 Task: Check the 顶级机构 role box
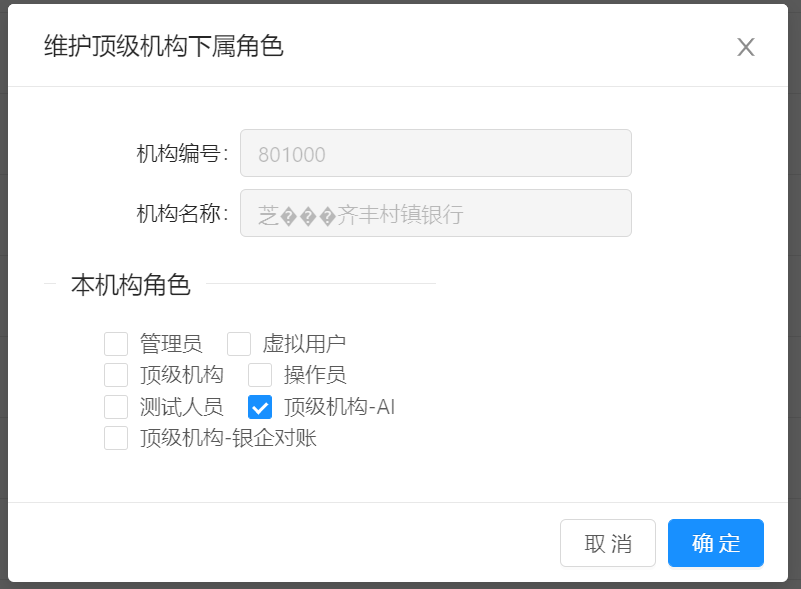(x=116, y=375)
